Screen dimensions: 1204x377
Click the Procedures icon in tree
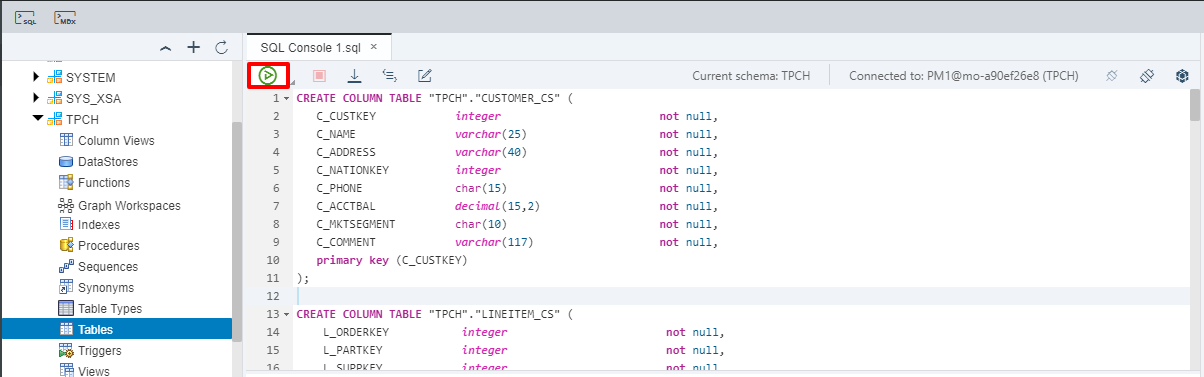66,245
